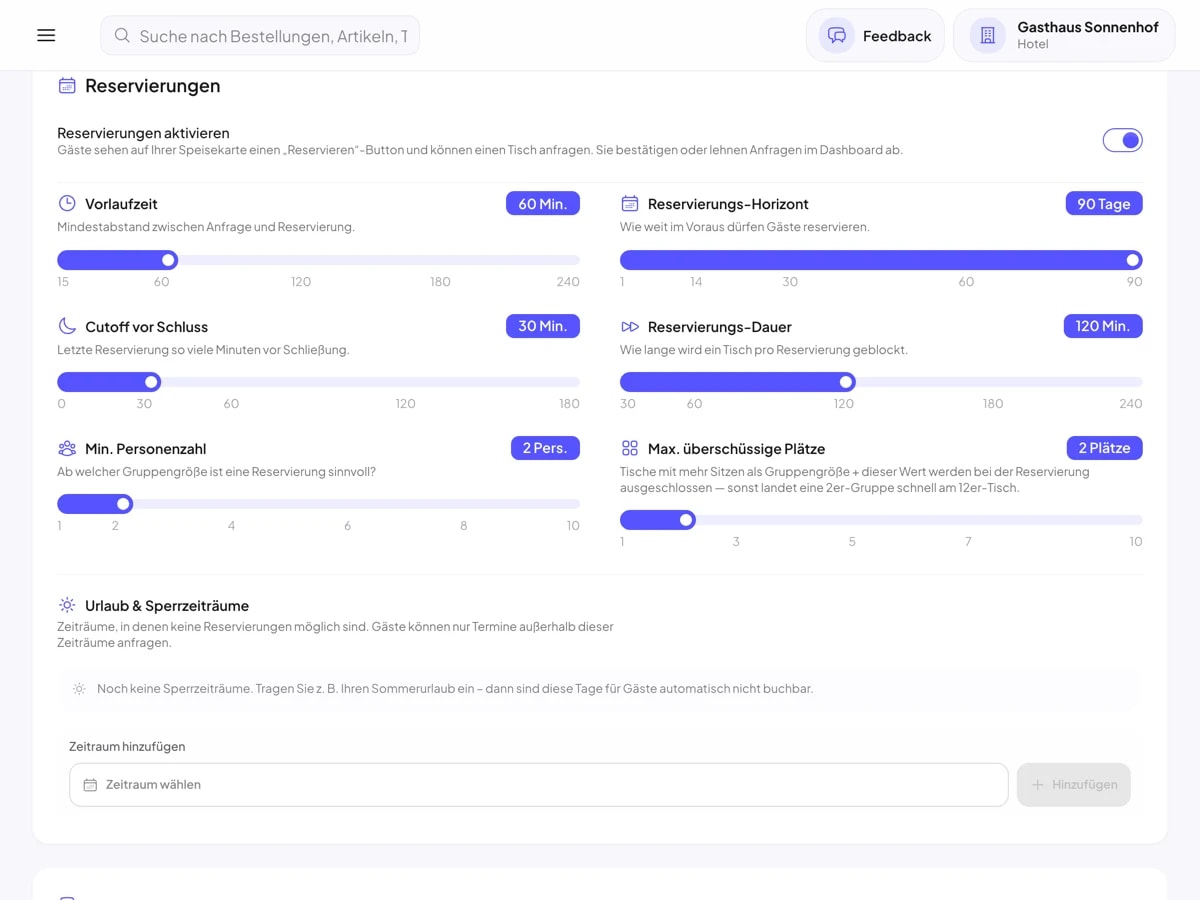Click the Min. Personenzahl slider handle
1200x900 pixels.
pos(124,504)
